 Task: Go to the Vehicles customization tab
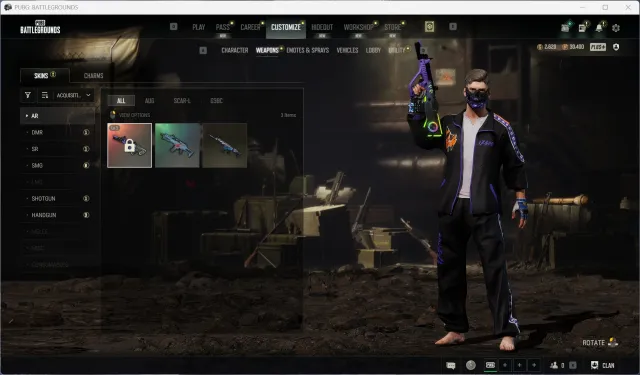pos(347,50)
